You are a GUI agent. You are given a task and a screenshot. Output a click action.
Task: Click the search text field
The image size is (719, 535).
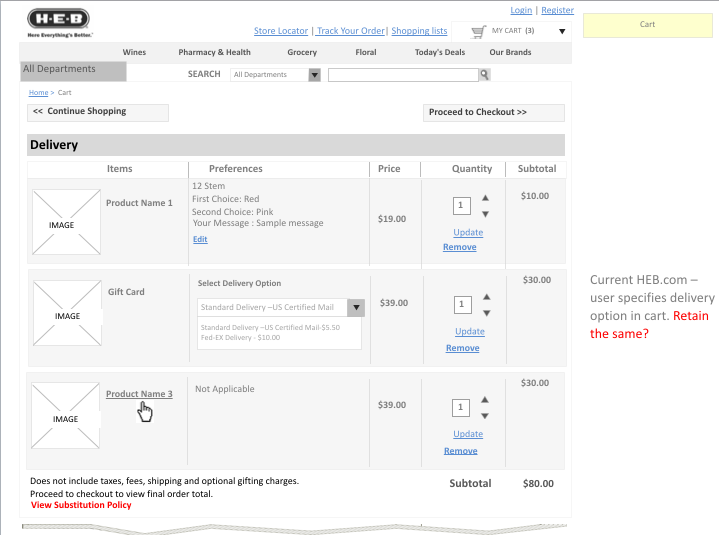coord(403,75)
